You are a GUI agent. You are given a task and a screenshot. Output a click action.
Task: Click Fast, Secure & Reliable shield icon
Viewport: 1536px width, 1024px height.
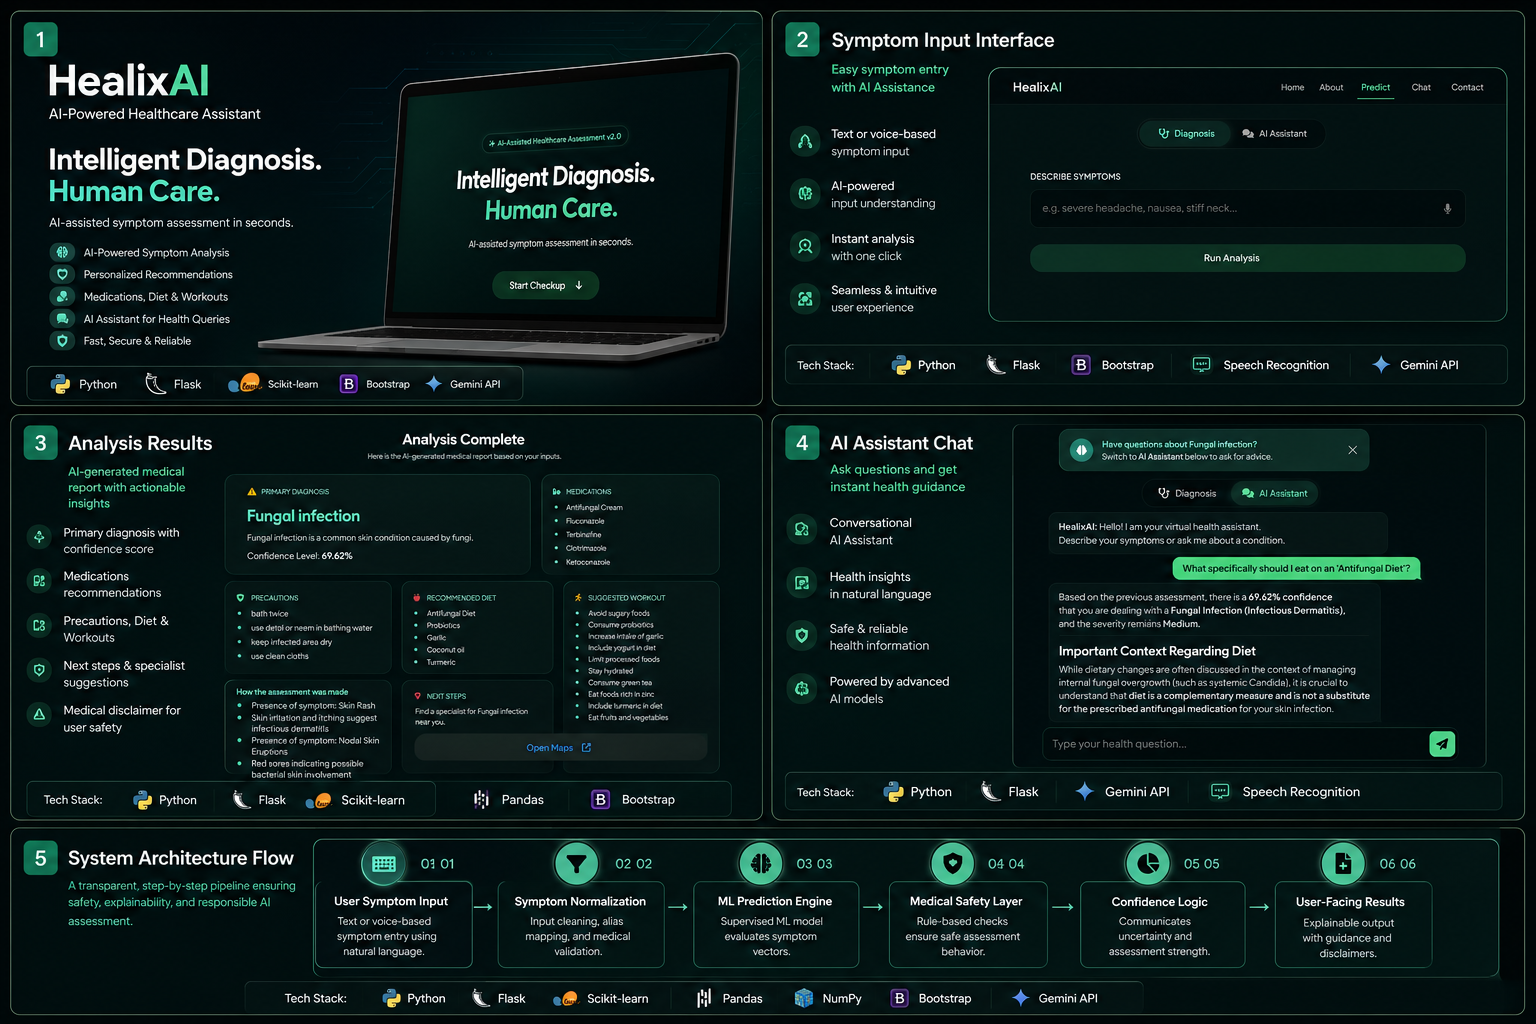(62, 340)
